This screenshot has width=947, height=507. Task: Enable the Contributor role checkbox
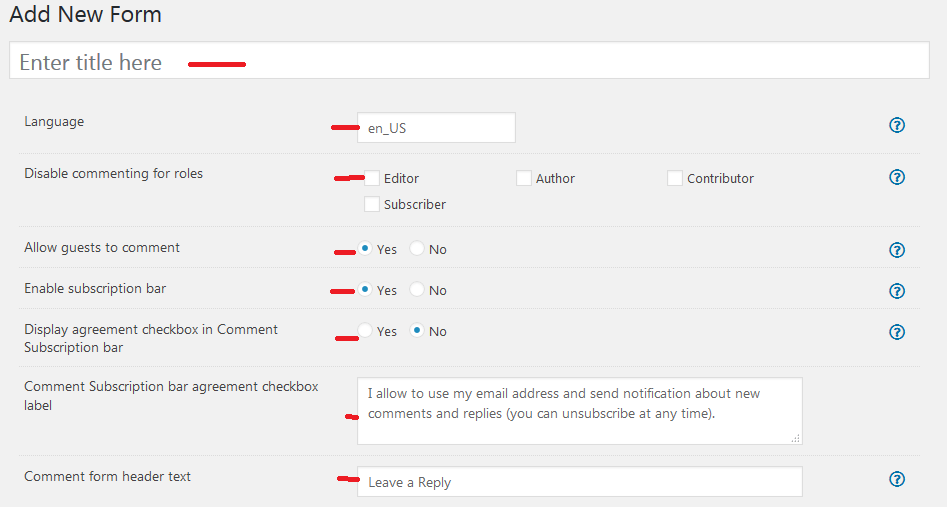[675, 178]
